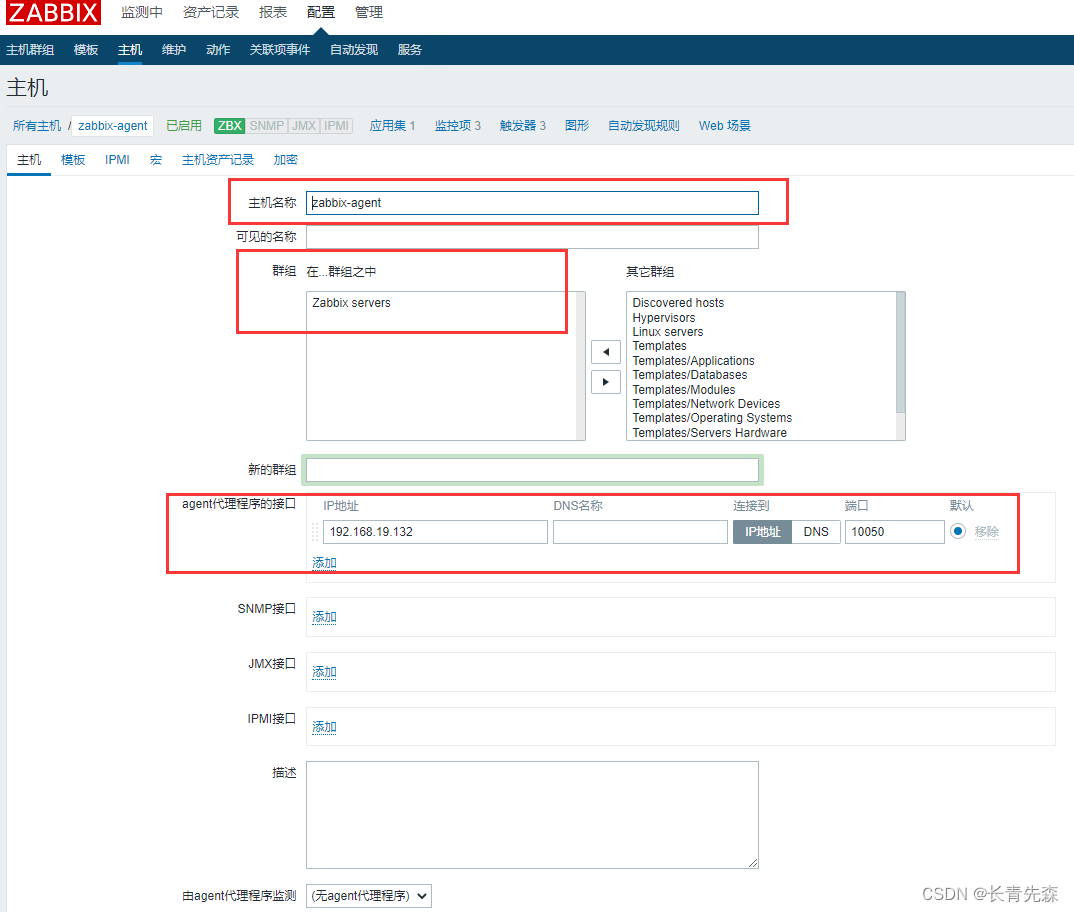
Task: Click the 移除 interface link
Action: coord(987,532)
